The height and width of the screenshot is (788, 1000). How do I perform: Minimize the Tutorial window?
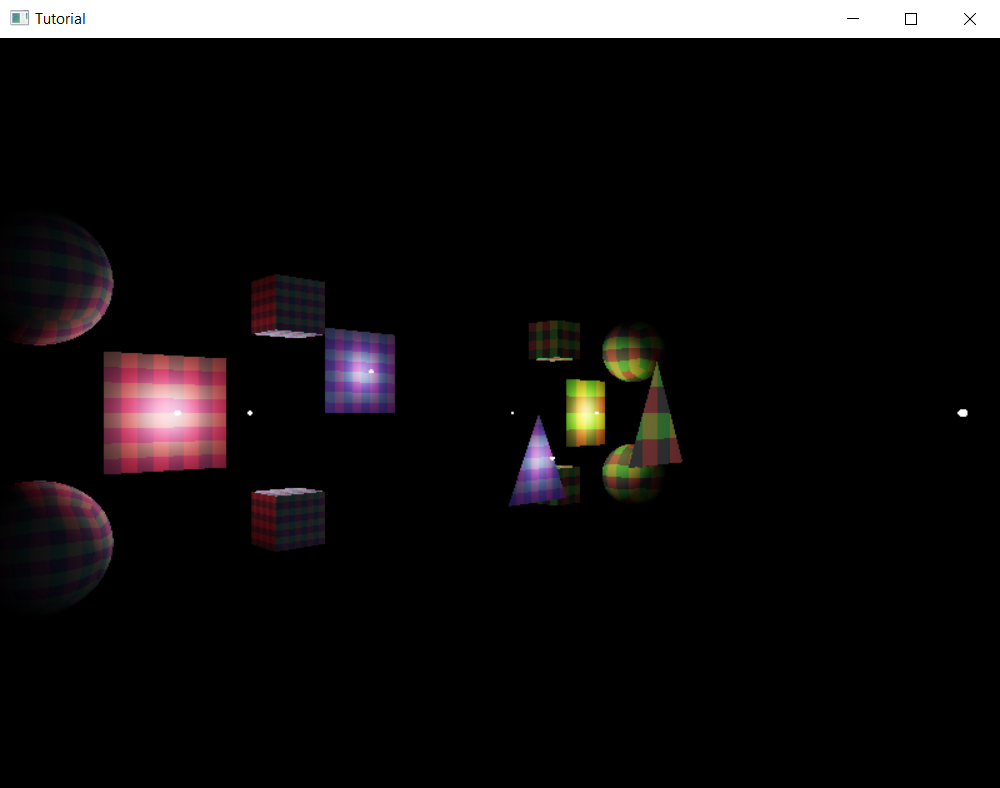852,18
